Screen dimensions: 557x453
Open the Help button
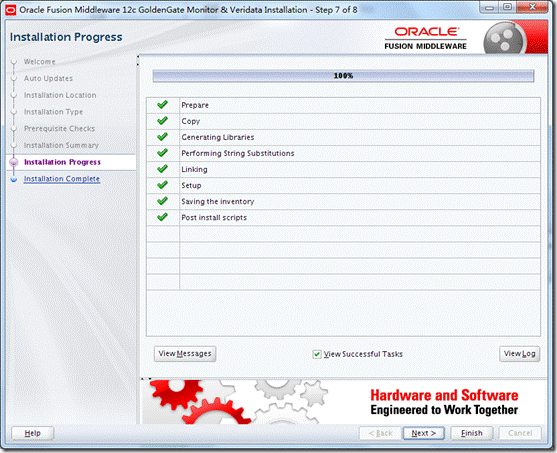[32, 433]
